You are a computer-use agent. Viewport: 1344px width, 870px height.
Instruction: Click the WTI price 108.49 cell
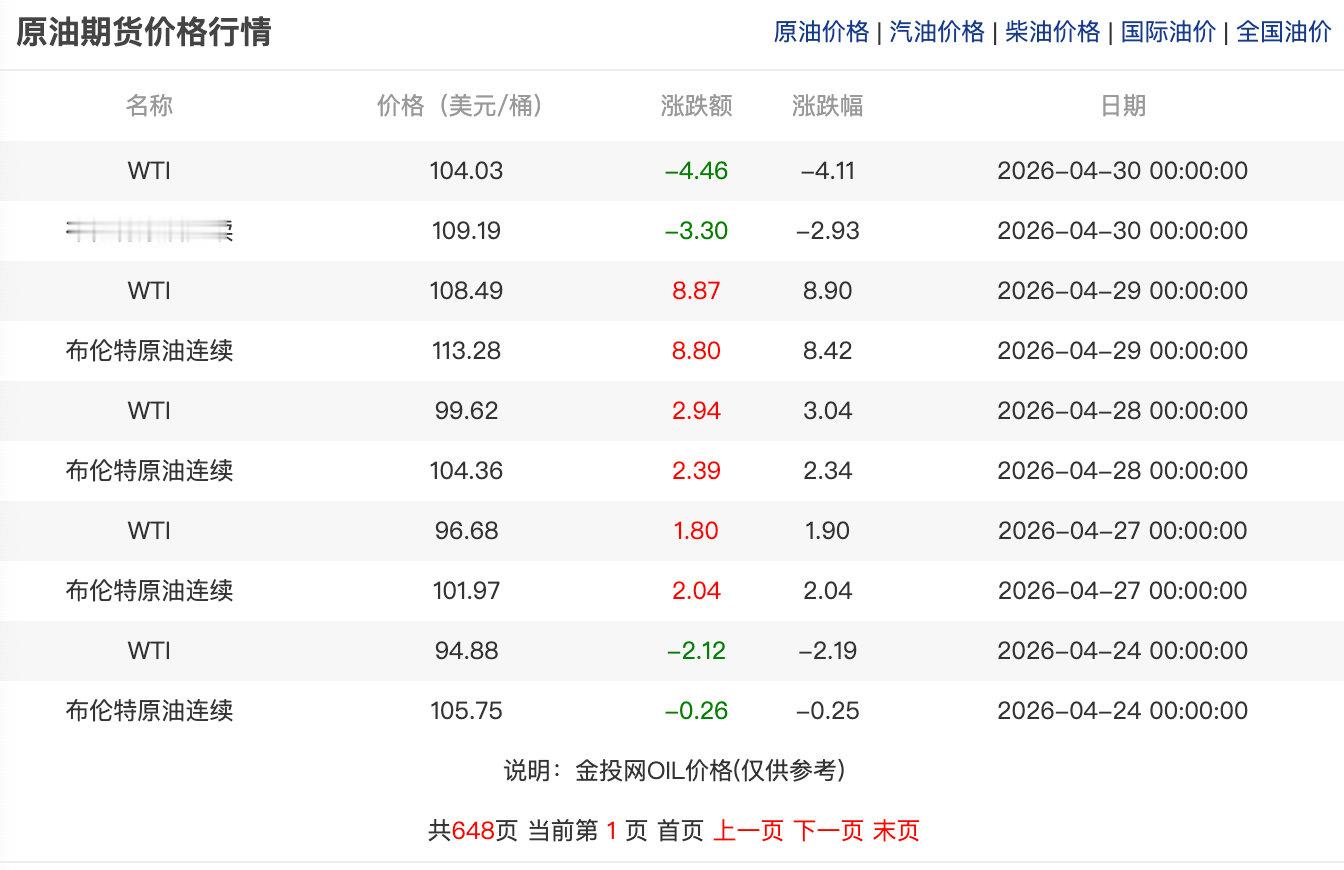(x=463, y=291)
